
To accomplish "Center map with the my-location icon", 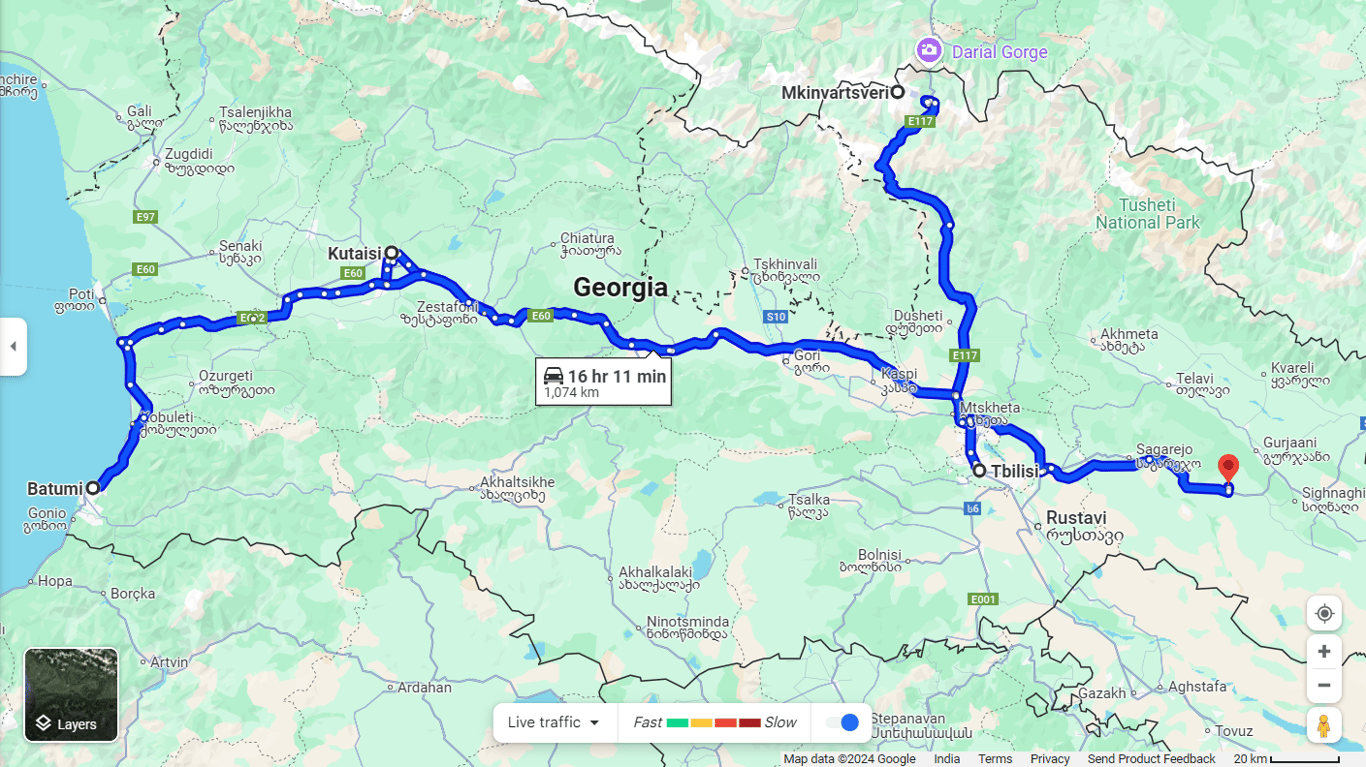I will point(1324,613).
